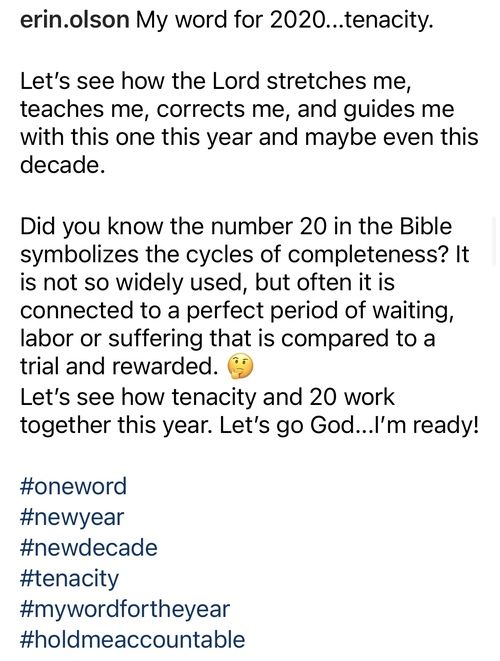Click the word "decade." ending the first paragraph
Viewport: 500px width, 661px height.
tap(62, 165)
